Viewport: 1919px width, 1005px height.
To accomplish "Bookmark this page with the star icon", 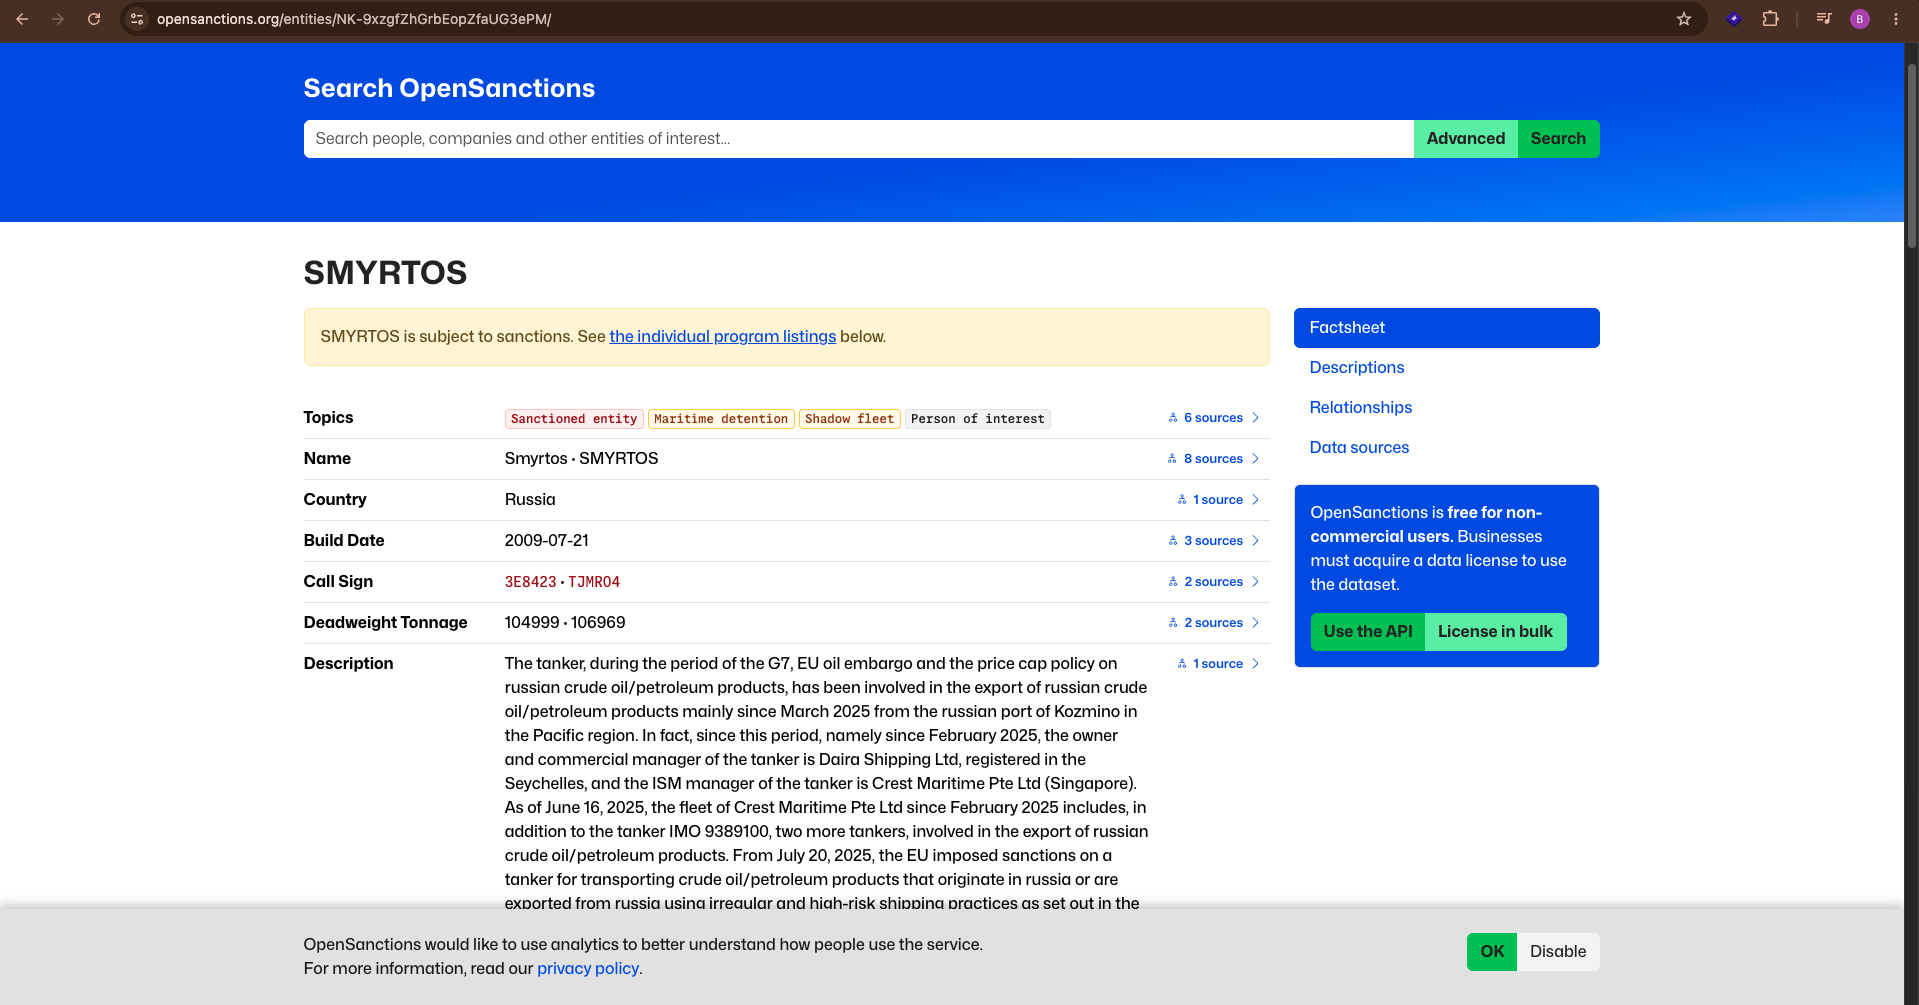I will point(1684,19).
